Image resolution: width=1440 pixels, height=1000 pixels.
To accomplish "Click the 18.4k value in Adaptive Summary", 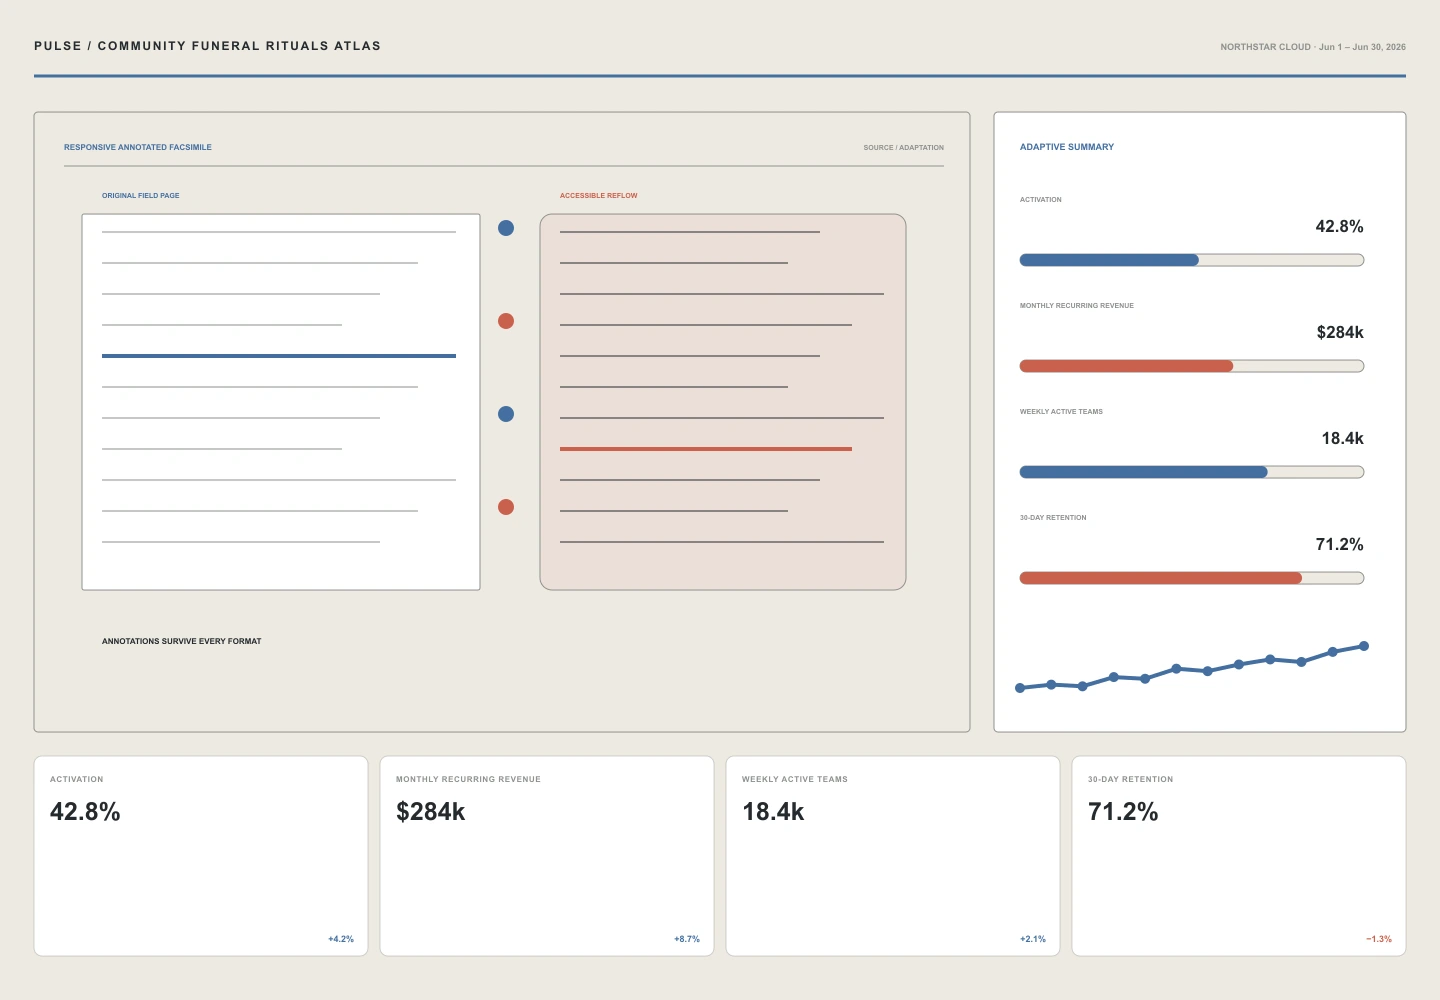I will pyautogui.click(x=1343, y=439).
